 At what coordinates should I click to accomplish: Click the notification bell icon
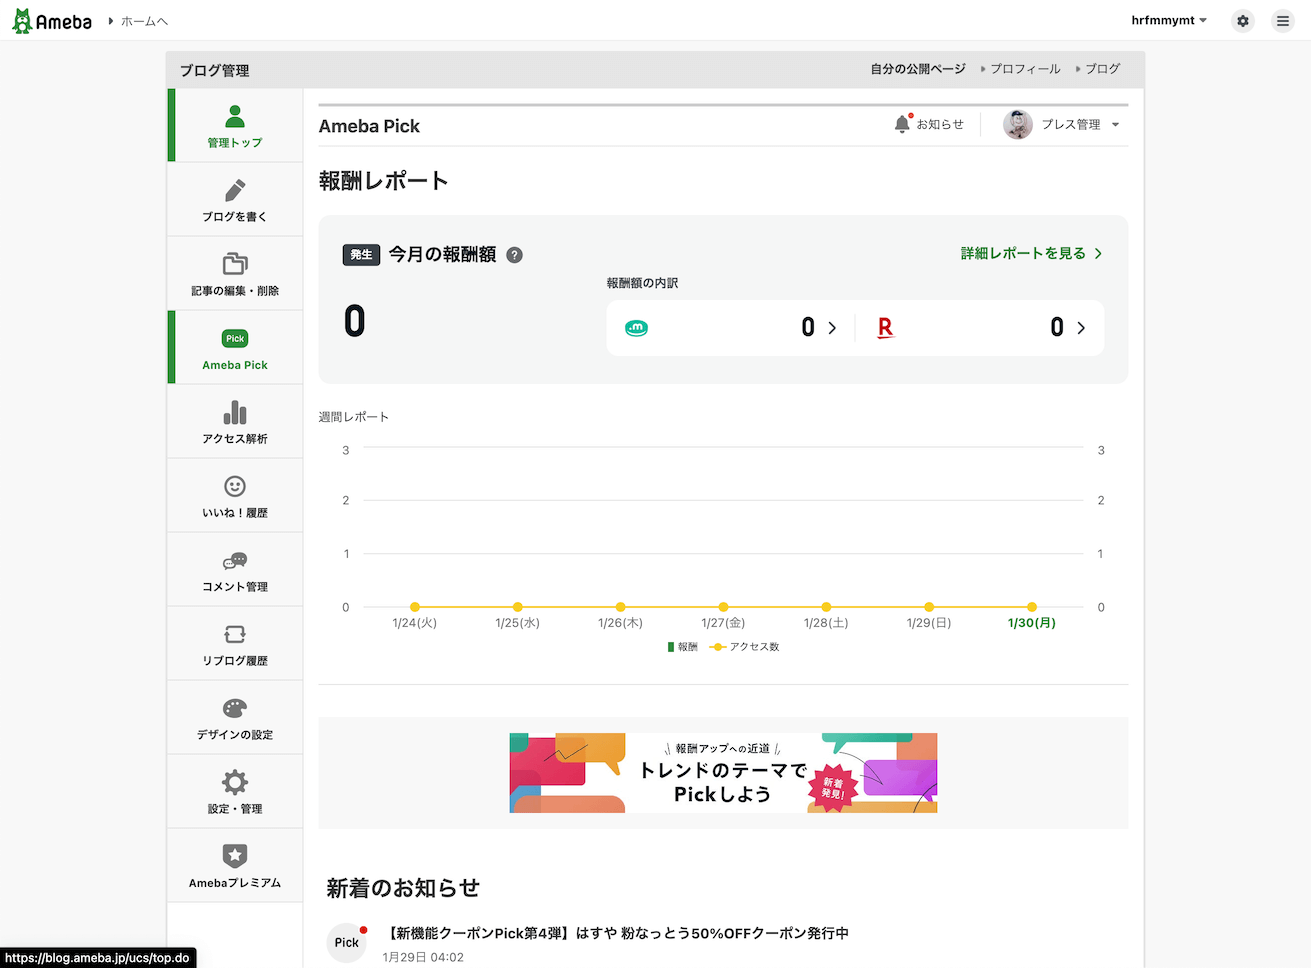pyautogui.click(x=902, y=124)
